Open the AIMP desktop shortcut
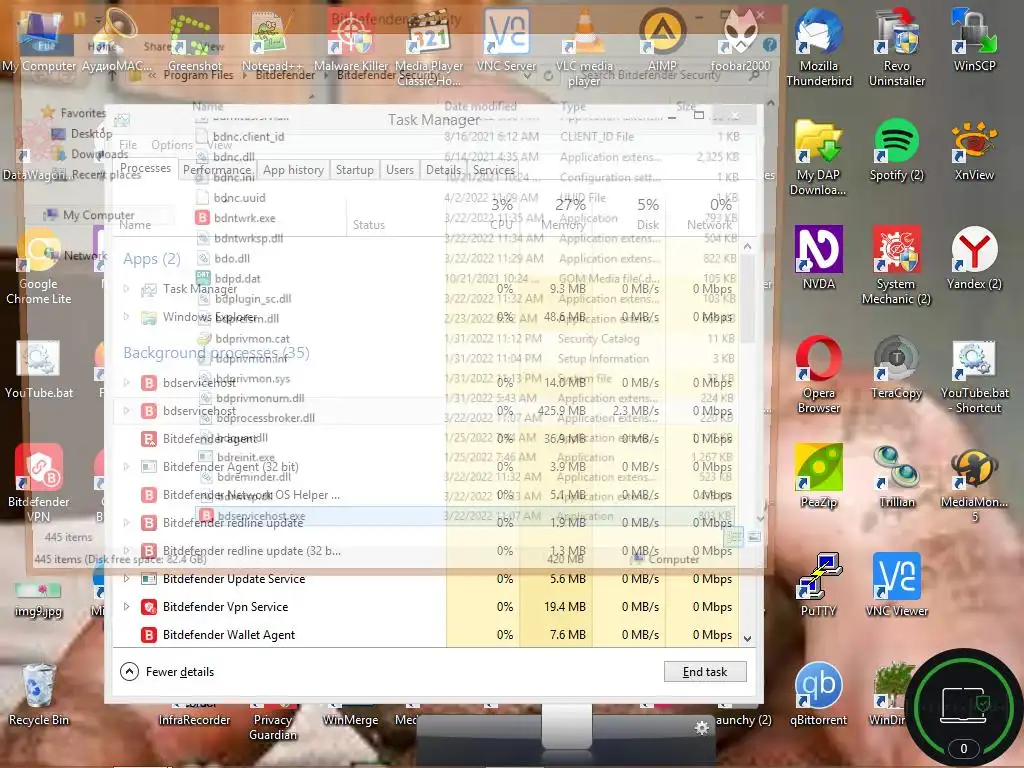 pyautogui.click(x=662, y=40)
